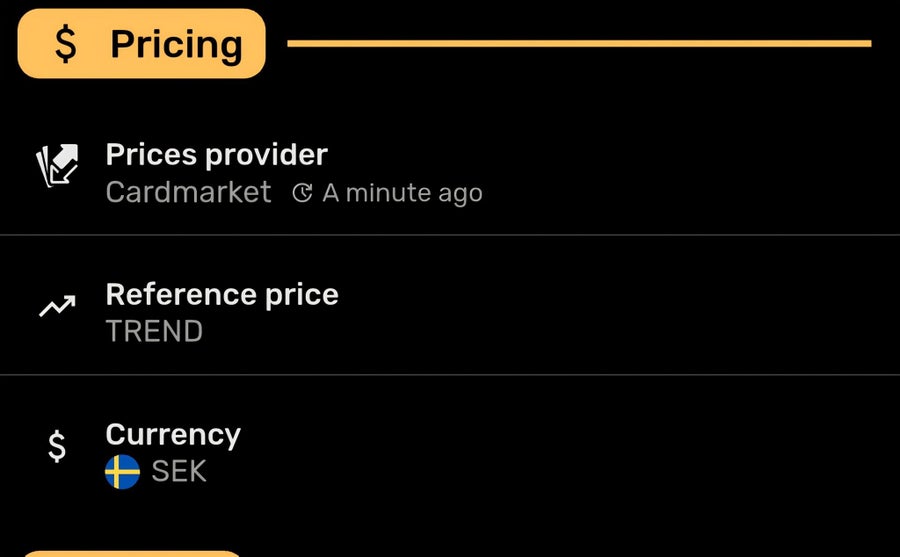900x557 pixels.
Task: Open the Prices provider setting
Action: [x=450, y=172]
